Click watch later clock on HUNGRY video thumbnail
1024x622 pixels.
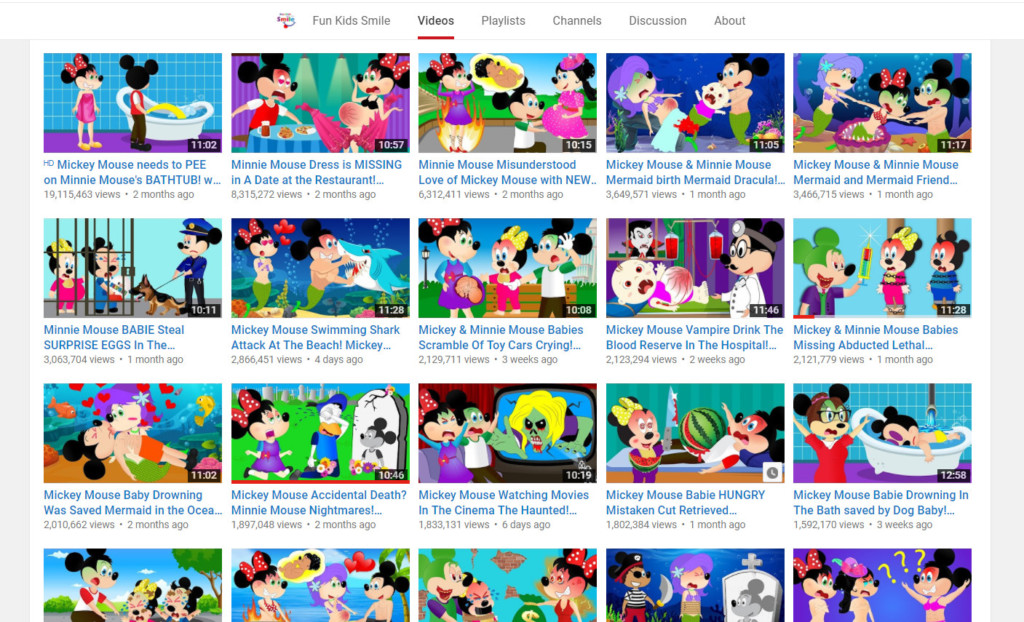(772, 472)
